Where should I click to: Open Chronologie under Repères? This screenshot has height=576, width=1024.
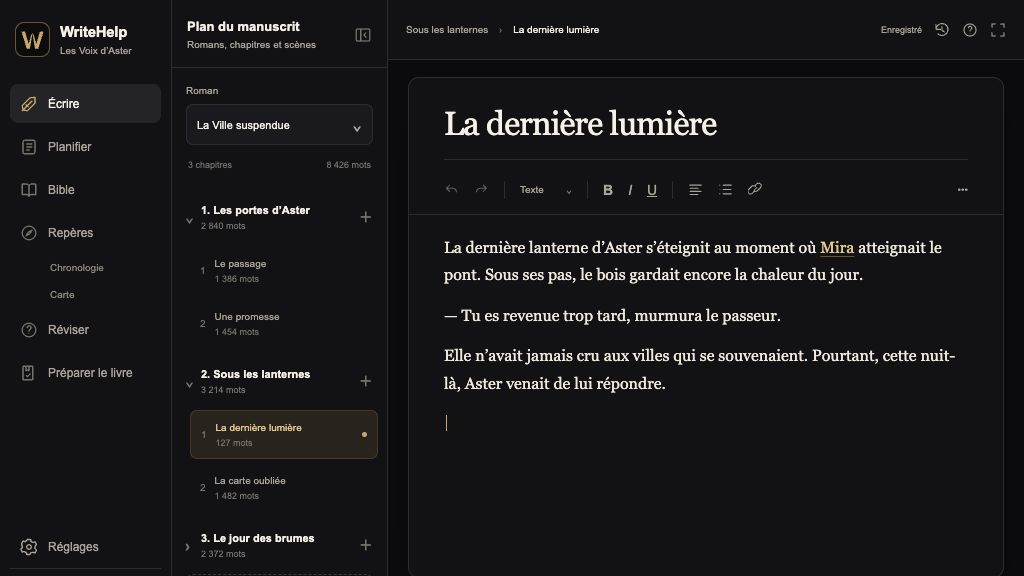pyautogui.click(x=76, y=268)
